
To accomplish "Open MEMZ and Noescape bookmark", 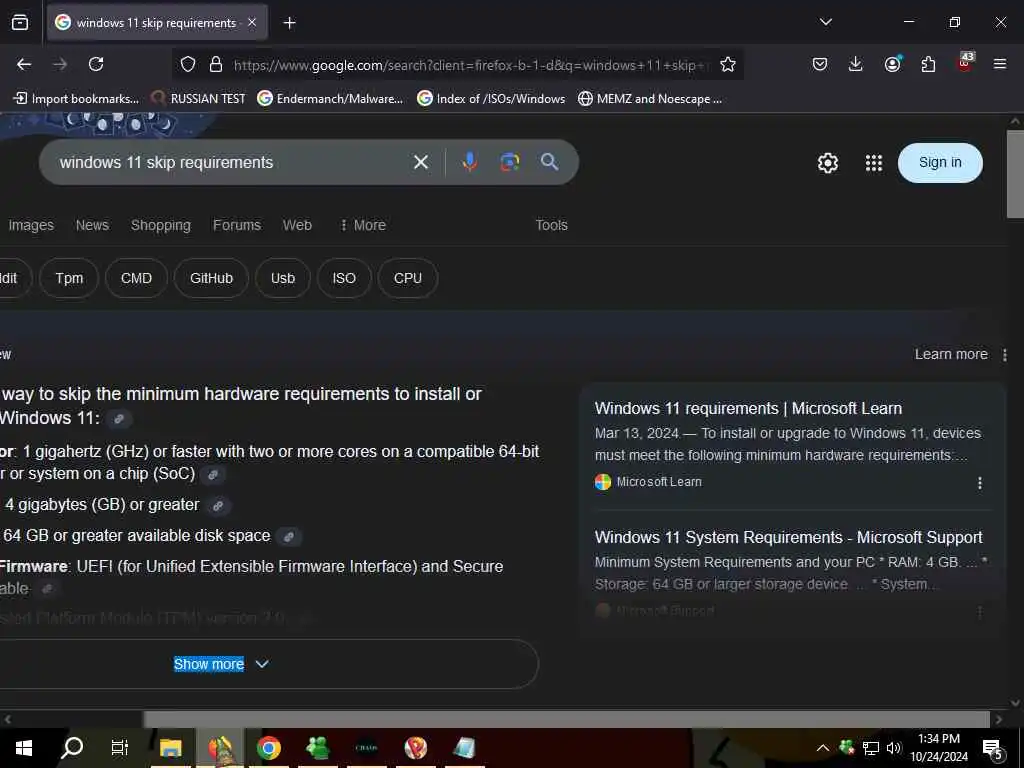I will point(650,99).
